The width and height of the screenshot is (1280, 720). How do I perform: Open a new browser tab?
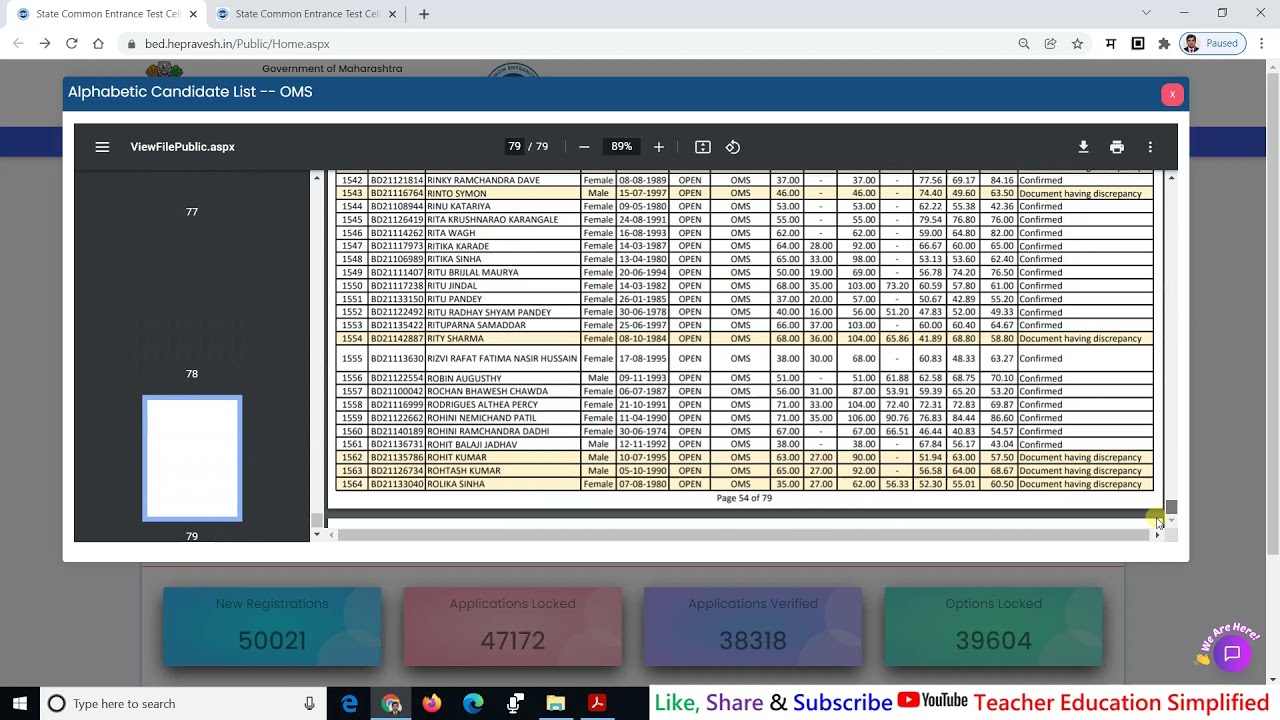[x=424, y=14]
